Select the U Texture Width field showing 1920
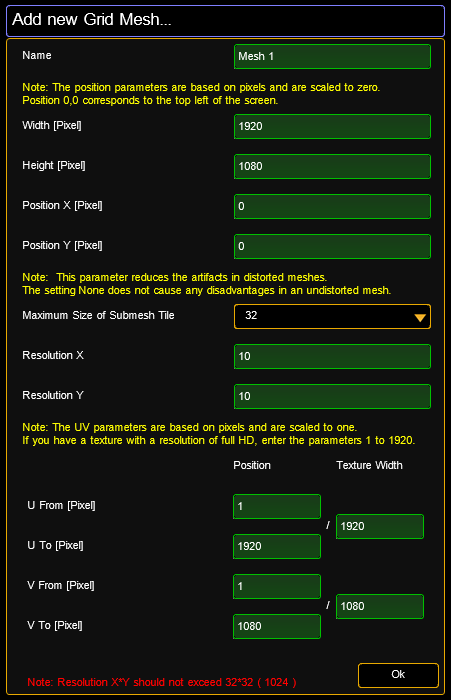This screenshot has height=700, width=451. point(380,526)
